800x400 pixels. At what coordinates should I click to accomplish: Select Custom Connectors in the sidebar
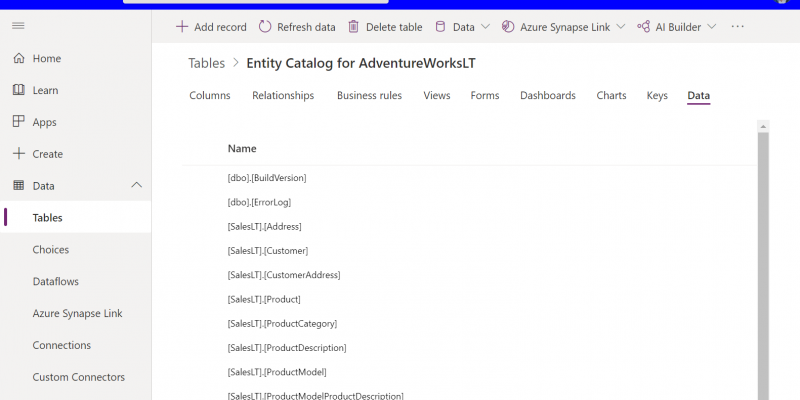pos(76,377)
